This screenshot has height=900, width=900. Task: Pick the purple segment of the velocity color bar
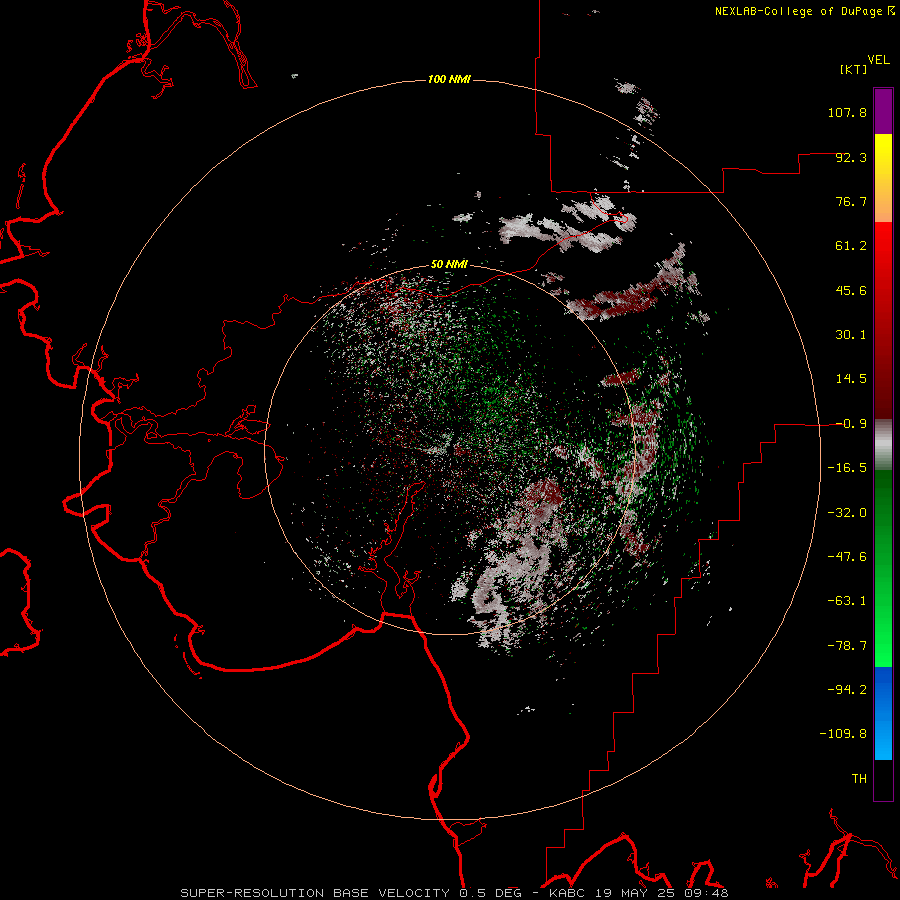coord(883,111)
